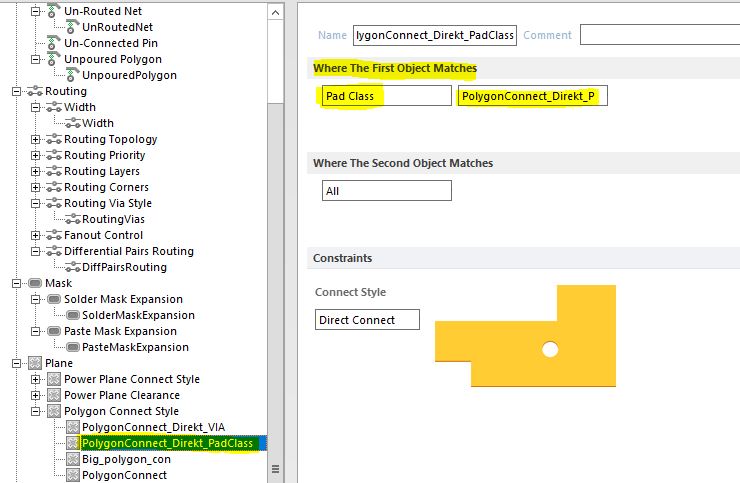Expand the Routing Priority node
The height and width of the screenshot is (483, 740).
click(35, 155)
